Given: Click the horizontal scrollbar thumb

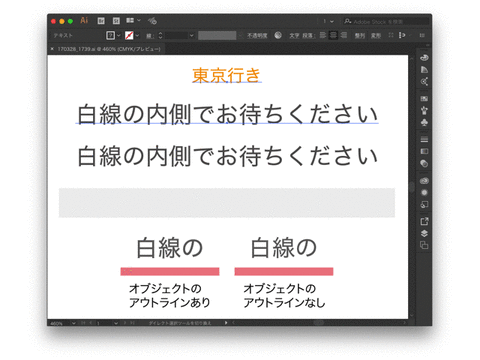Looking at the screenshot, I should 319,323.
